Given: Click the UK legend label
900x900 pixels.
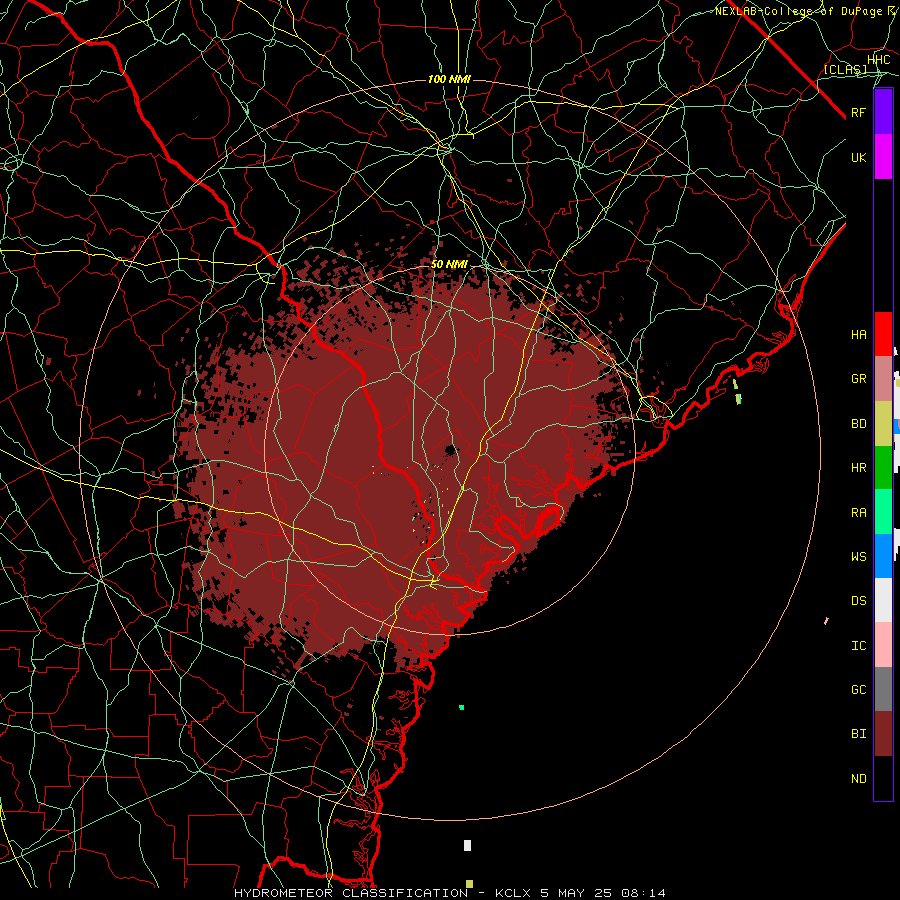Looking at the screenshot, I should pos(859,157).
